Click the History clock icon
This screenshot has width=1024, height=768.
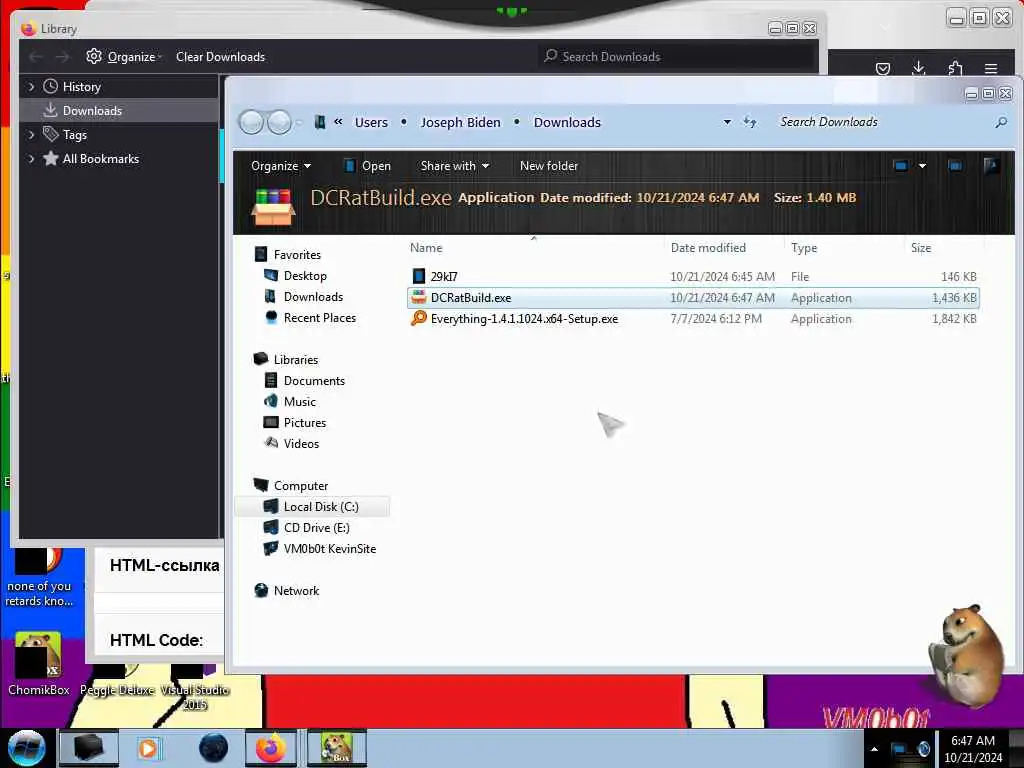(50, 86)
